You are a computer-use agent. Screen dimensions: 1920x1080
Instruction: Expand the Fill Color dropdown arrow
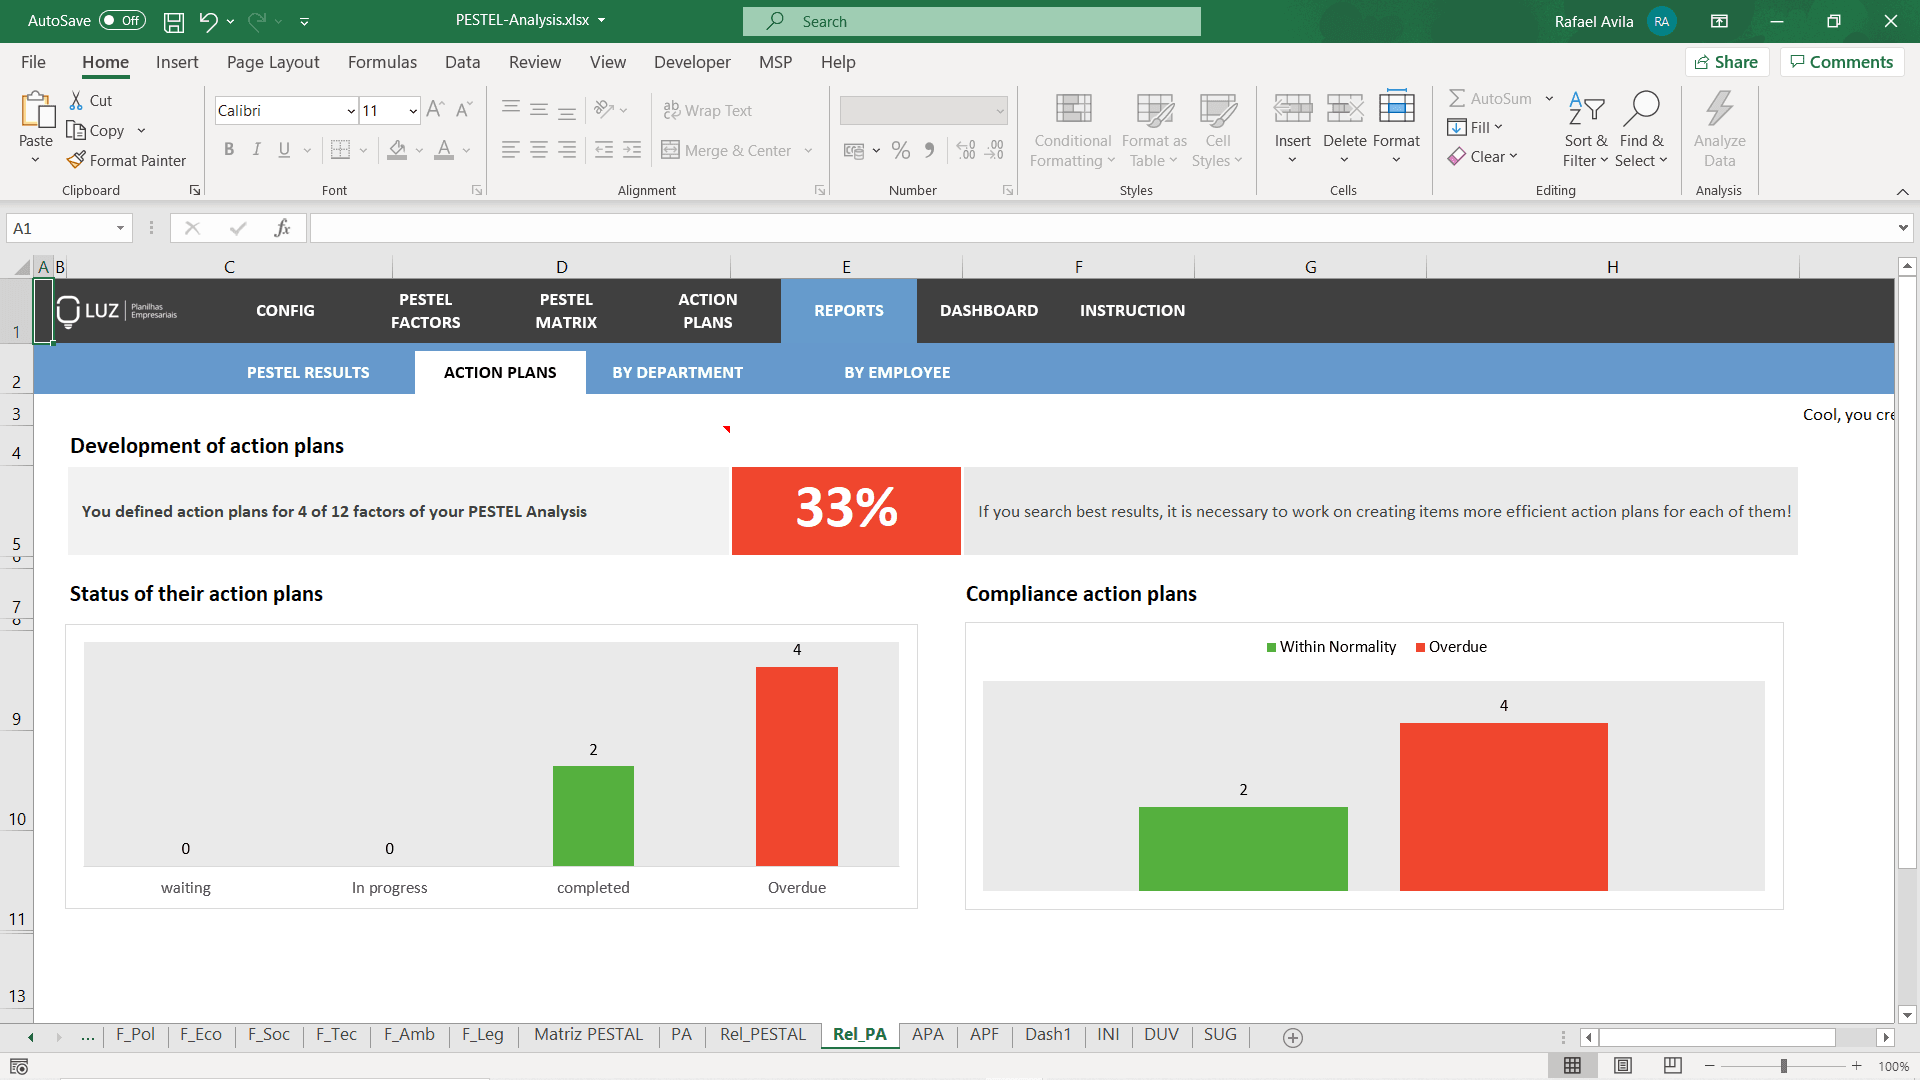coord(419,150)
